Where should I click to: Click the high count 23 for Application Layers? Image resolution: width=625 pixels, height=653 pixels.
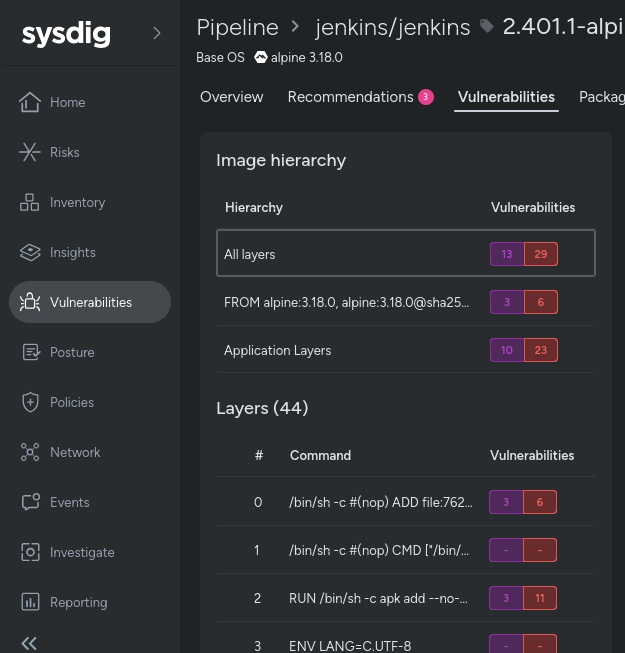[541, 350]
